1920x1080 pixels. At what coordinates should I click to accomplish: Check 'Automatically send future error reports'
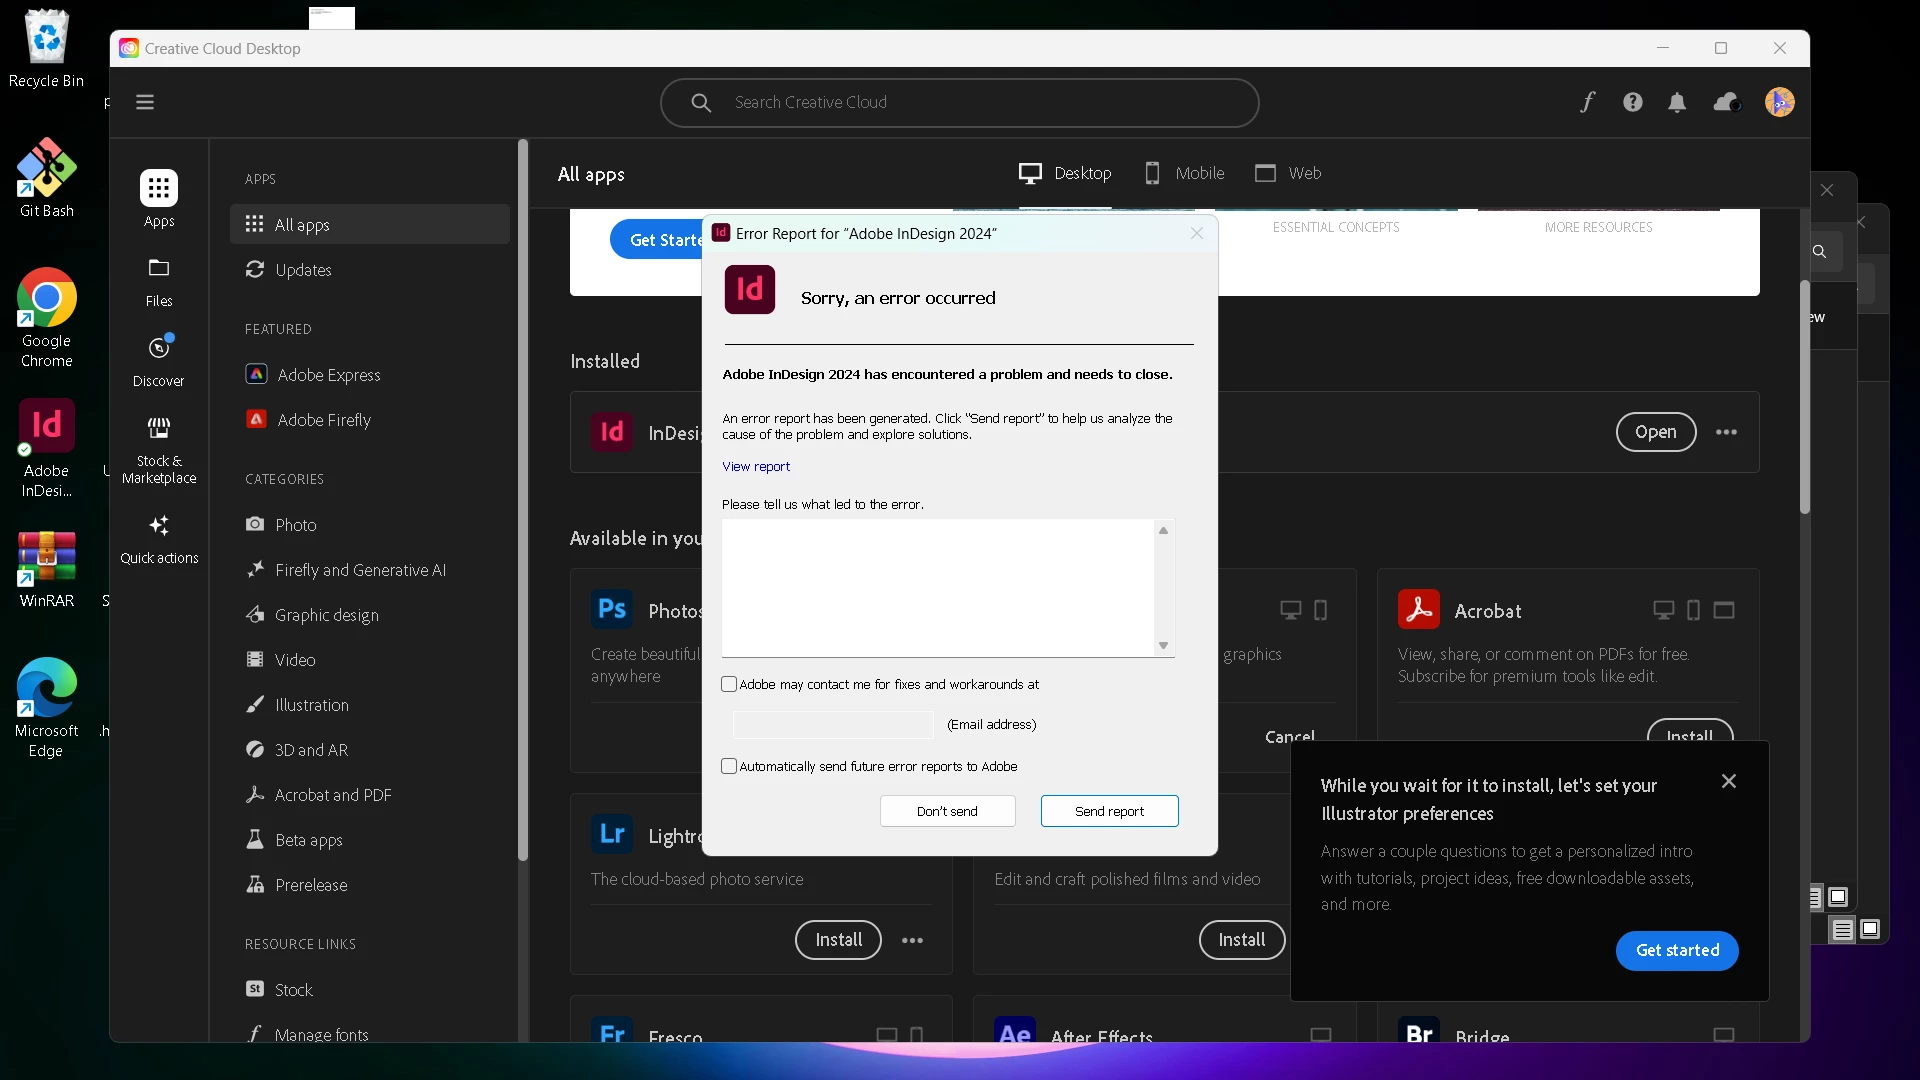[729, 767]
